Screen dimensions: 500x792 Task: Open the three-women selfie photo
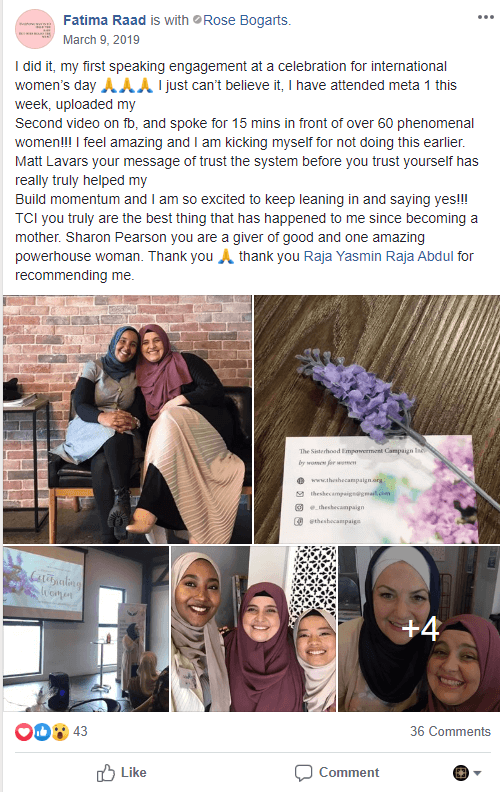tap(254, 629)
